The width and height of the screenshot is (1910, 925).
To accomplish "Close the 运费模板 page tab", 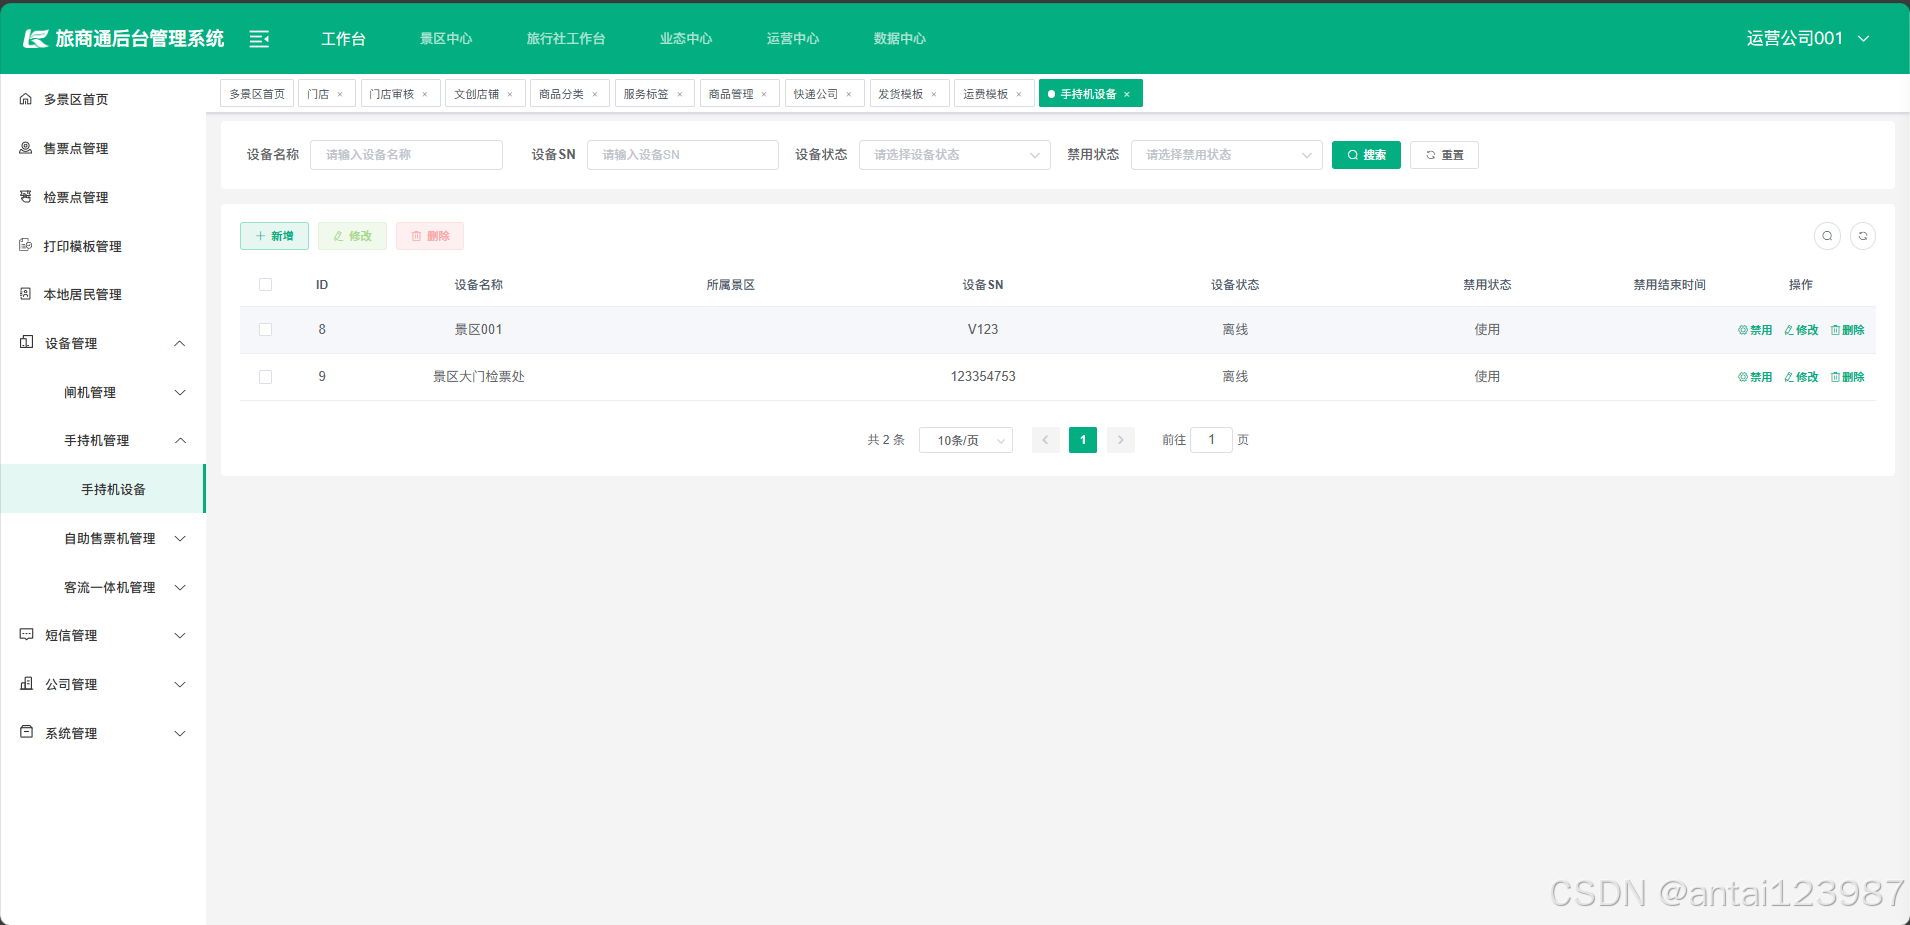I will click(x=1019, y=95).
